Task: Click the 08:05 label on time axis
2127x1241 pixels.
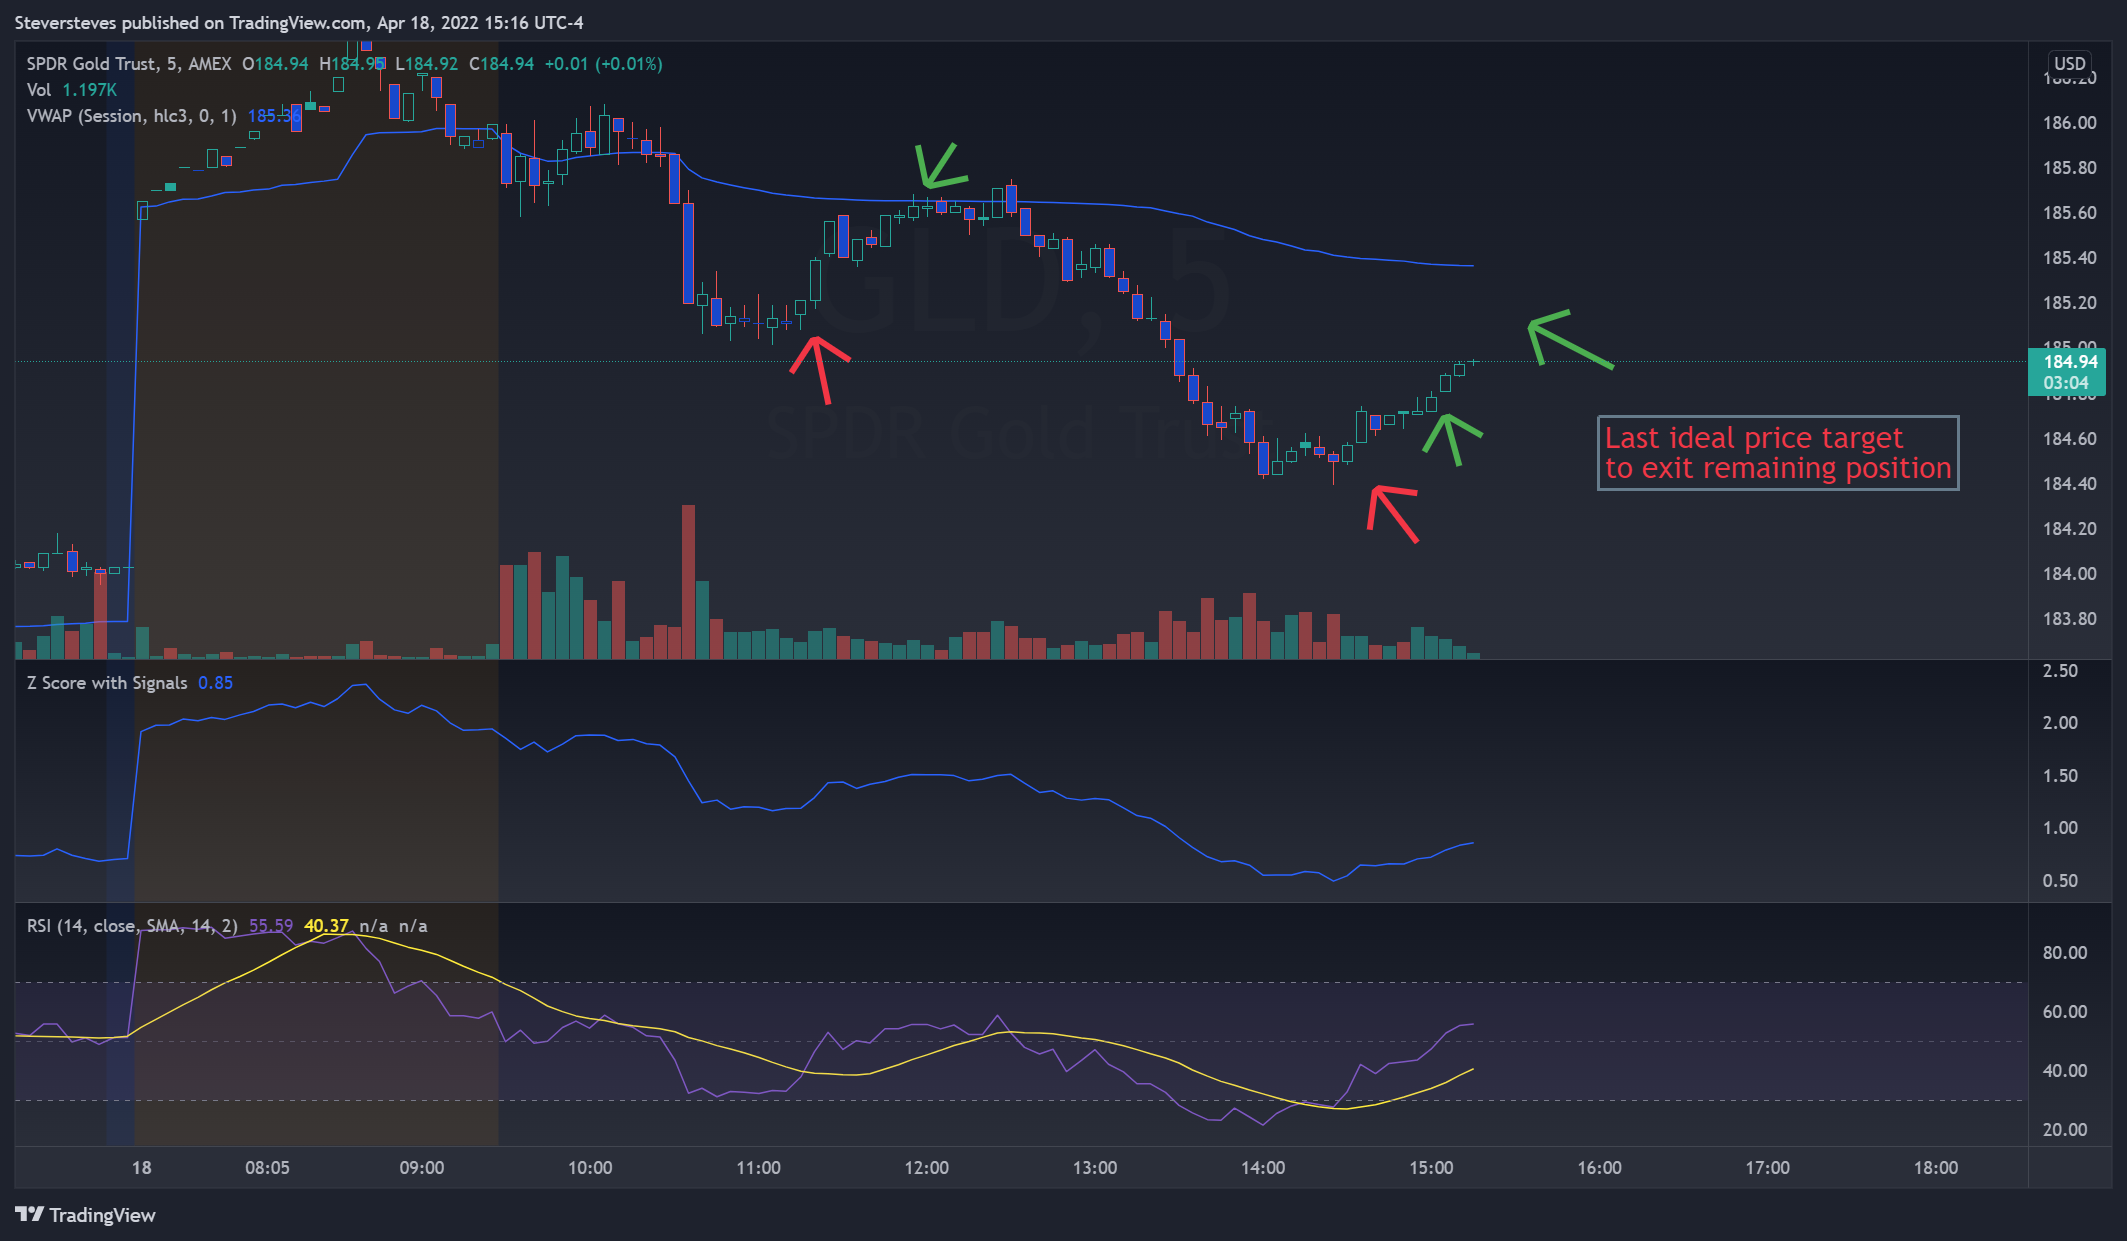Action: pos(267,1168)
